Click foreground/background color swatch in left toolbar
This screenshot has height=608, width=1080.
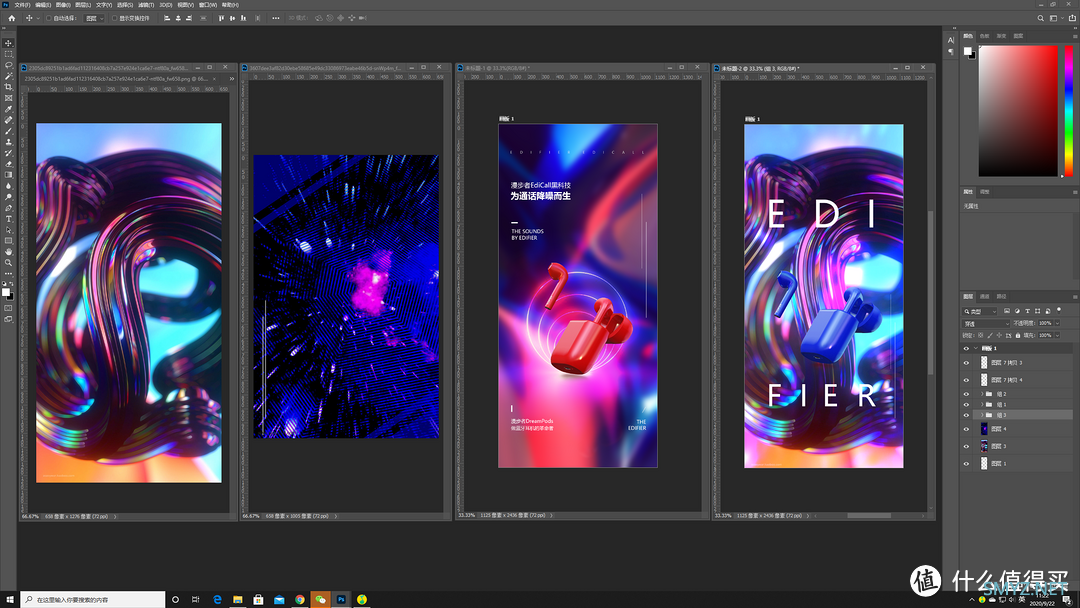coord(7,293)
